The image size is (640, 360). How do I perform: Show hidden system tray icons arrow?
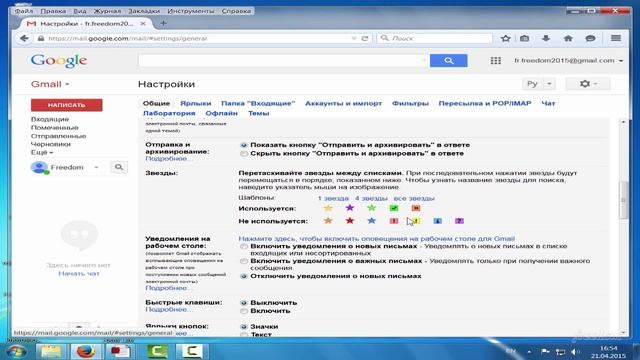coord(529,351)
